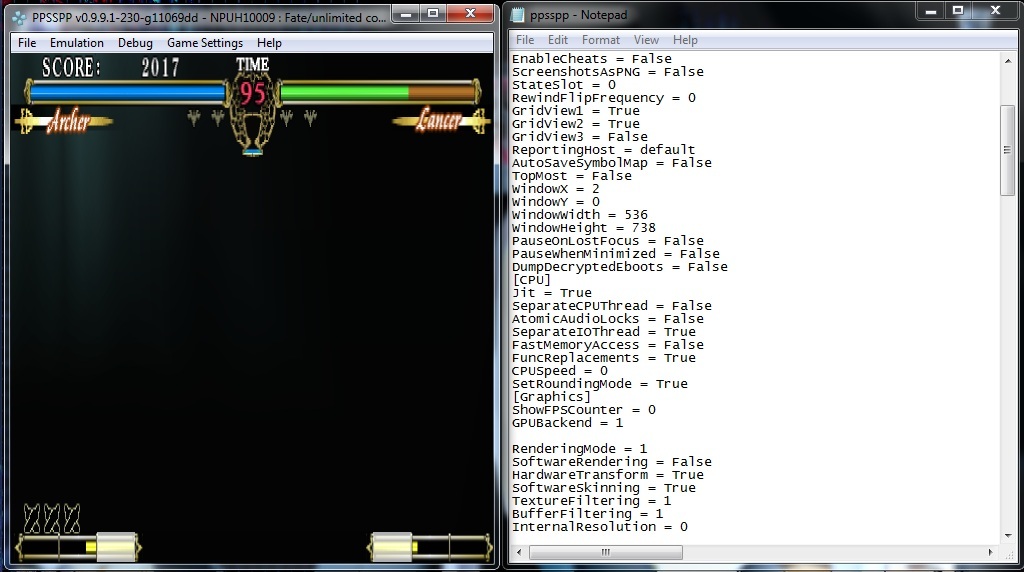
Task: Click the Notepad horizontal scrollbar thumb
Action: pos(606,552)
